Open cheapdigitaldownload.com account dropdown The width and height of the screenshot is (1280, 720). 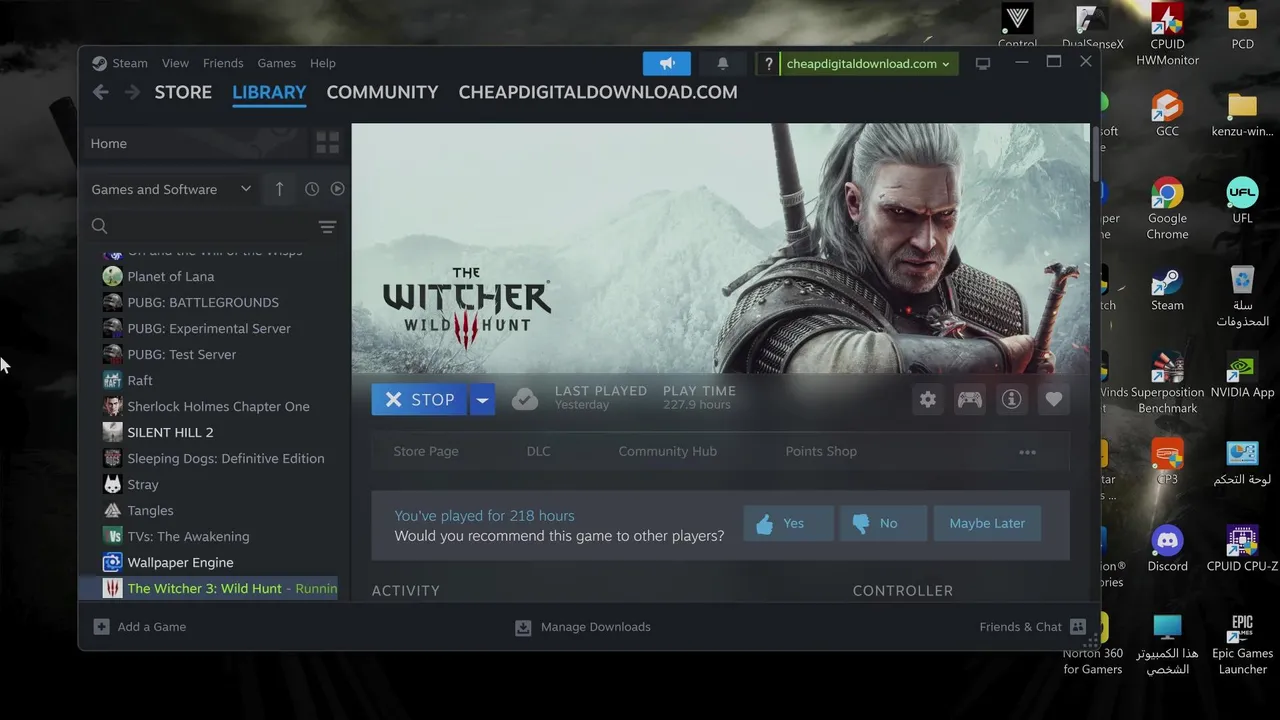point(868,63)
